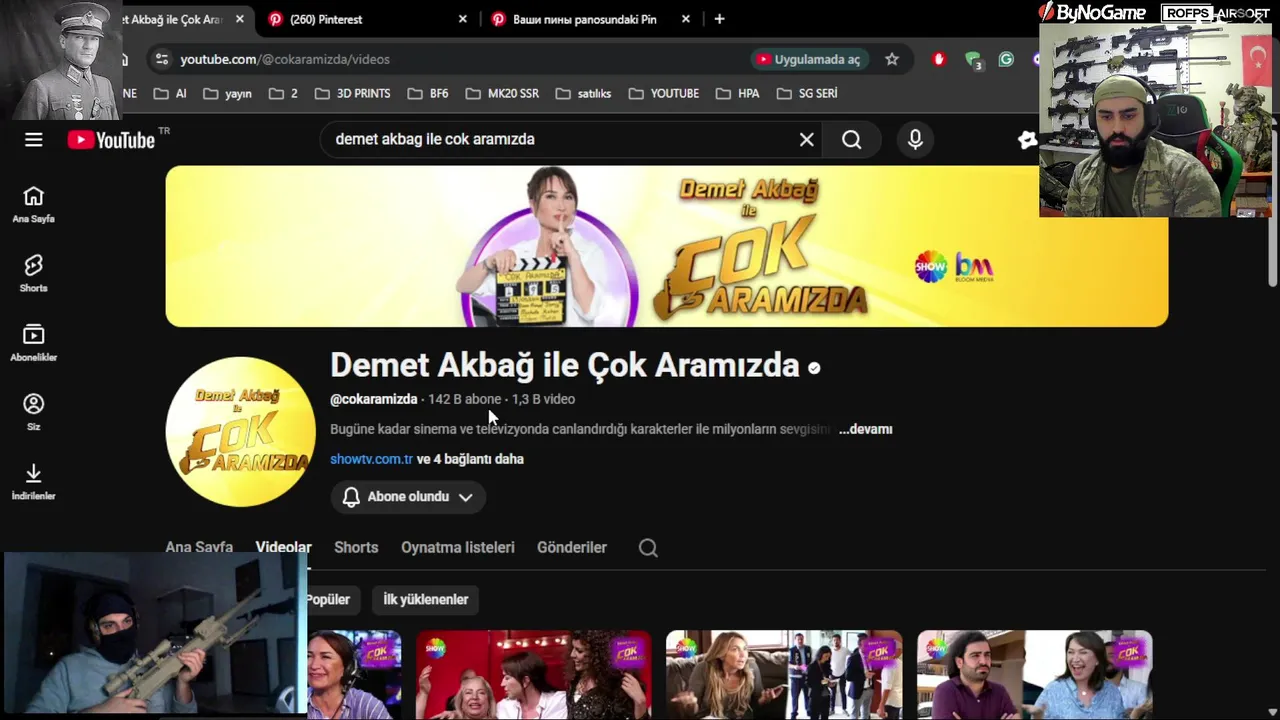Select the Videolar channel tab
Screen dimensions: 1280x720
point(283,547)
